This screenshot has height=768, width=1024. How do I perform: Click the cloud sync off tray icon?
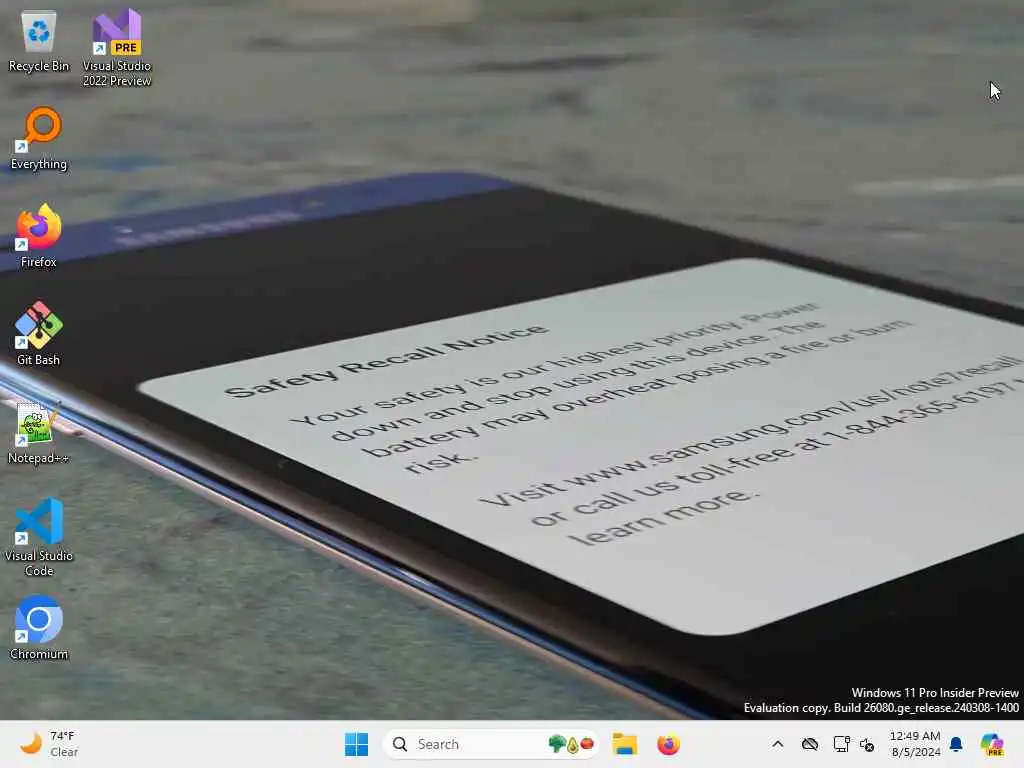pyautogui.click(x=810, y=744)
